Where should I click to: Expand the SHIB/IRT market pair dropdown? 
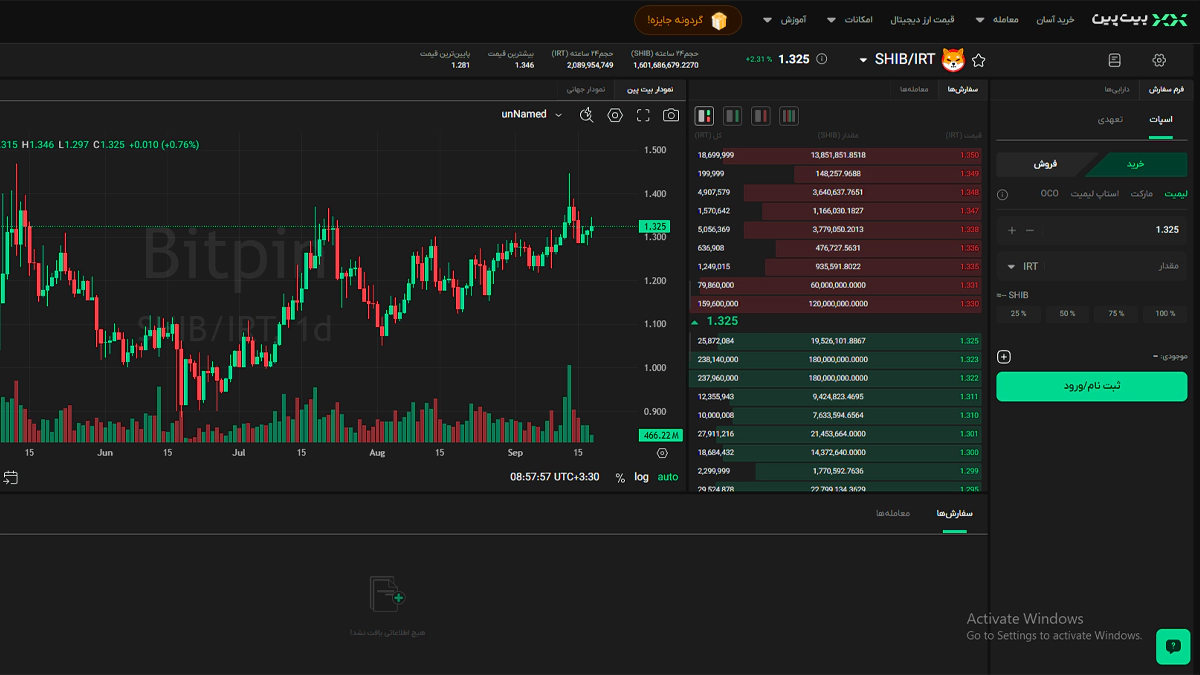coord(863,60)
